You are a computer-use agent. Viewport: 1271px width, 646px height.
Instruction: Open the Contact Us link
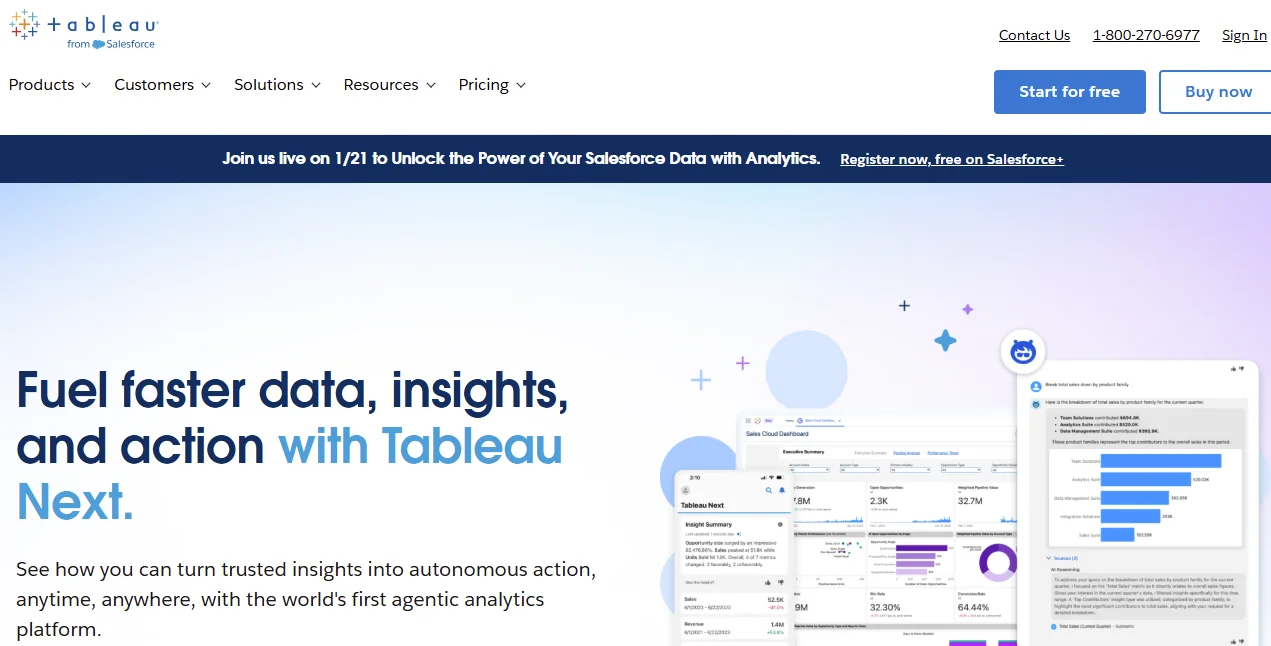[x=1034, y=35]
